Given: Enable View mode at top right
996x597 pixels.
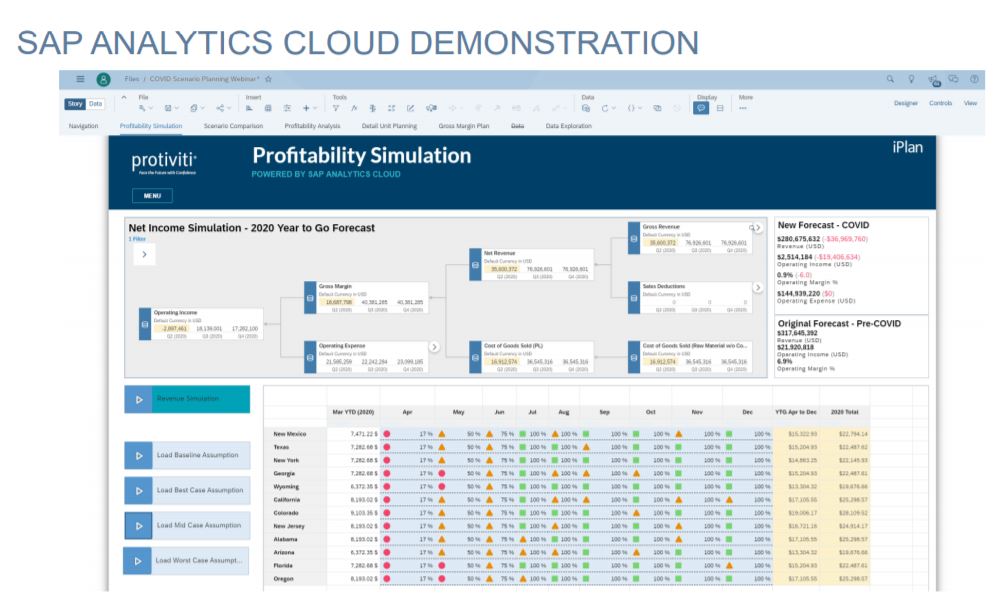Looking at the screenshot, I should click(971, 103).
